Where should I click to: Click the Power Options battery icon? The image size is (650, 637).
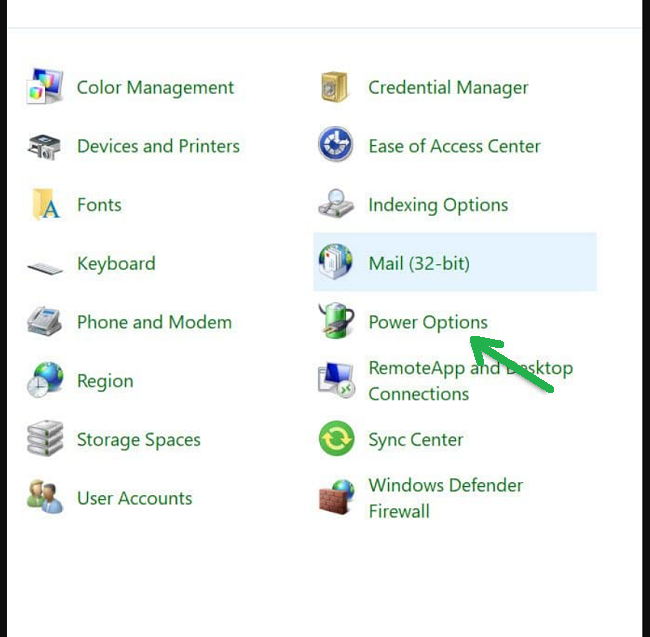click(x=335, y=322)
